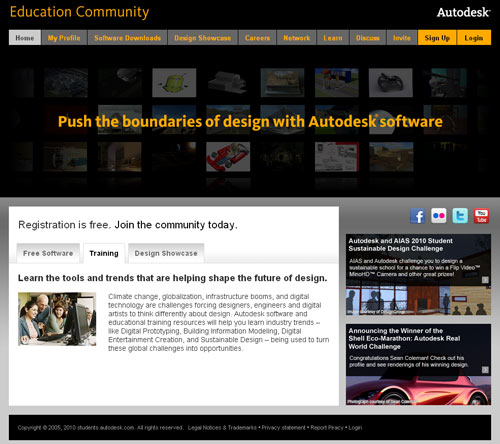Click the Sign Up button

coord(437,38)
